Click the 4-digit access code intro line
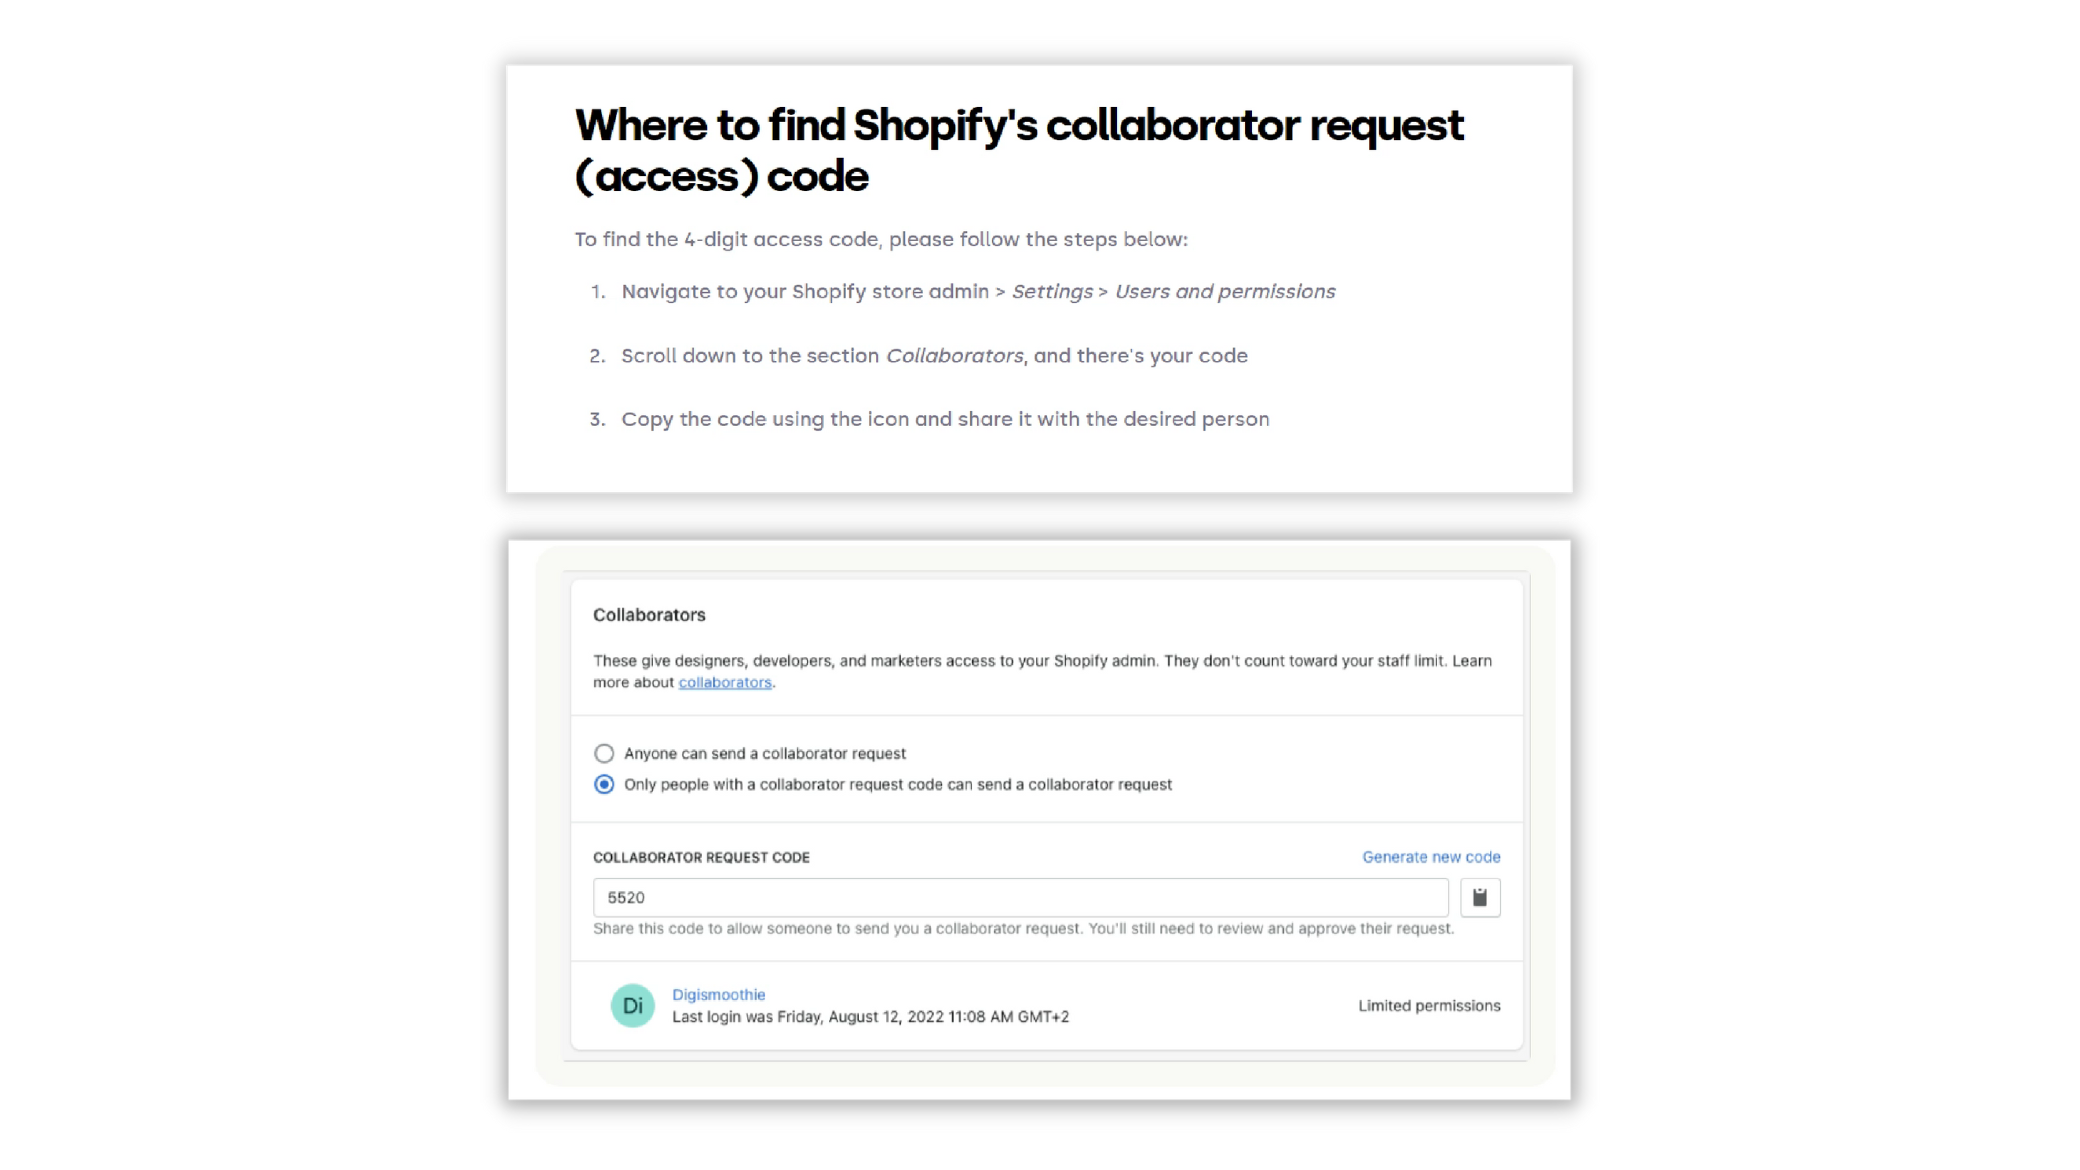 pyautogui.click(x=879, y=239)
